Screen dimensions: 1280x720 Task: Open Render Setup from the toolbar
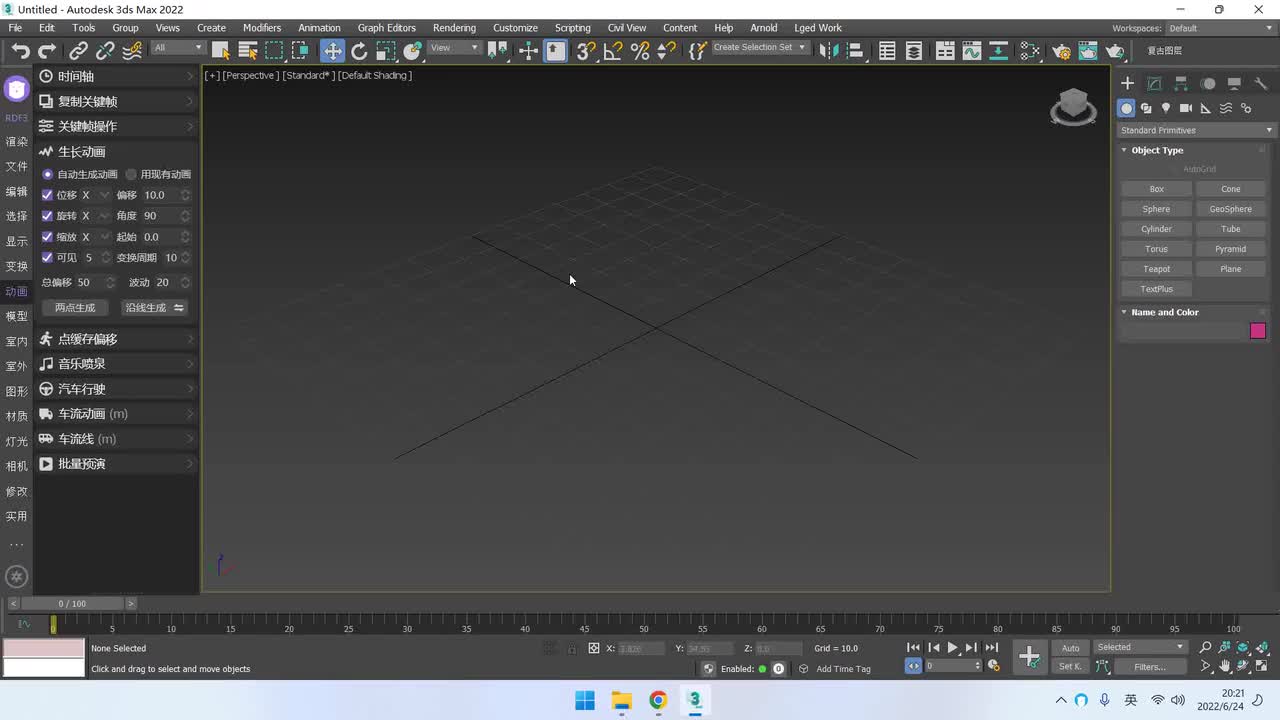(x=1062, y=51)
